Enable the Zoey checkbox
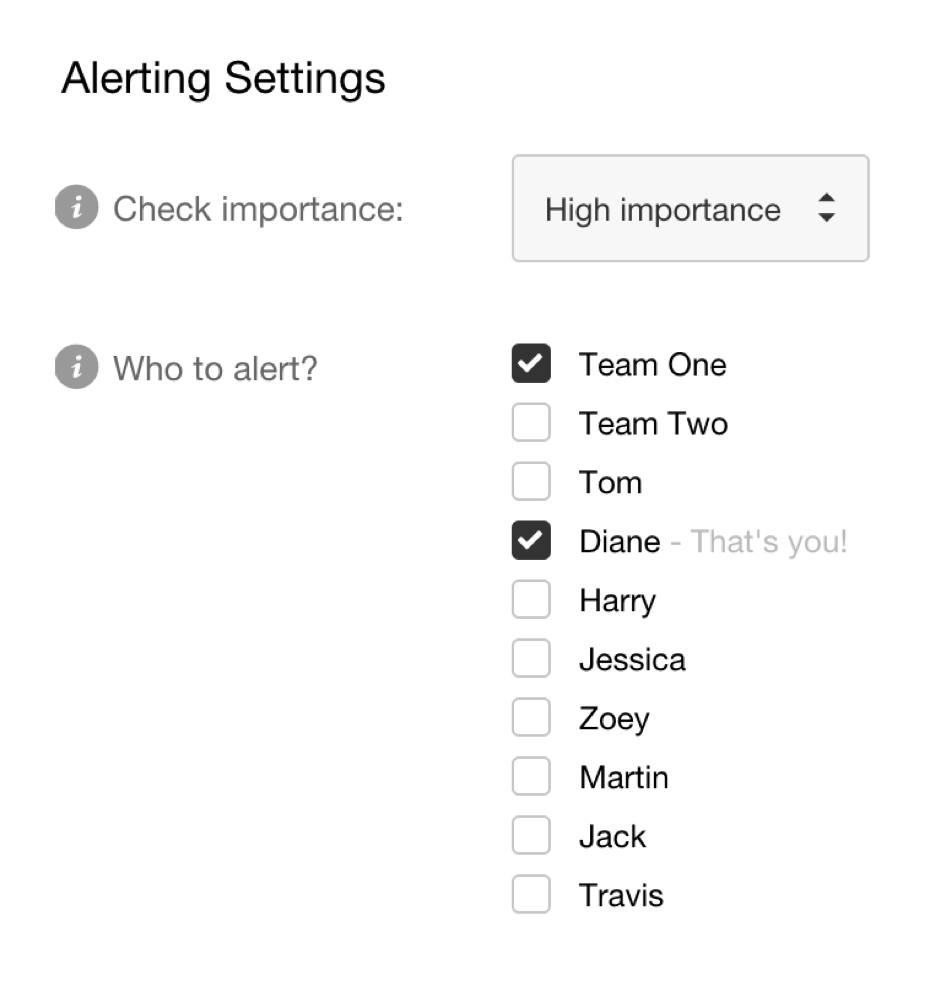 tap(531, 719)
